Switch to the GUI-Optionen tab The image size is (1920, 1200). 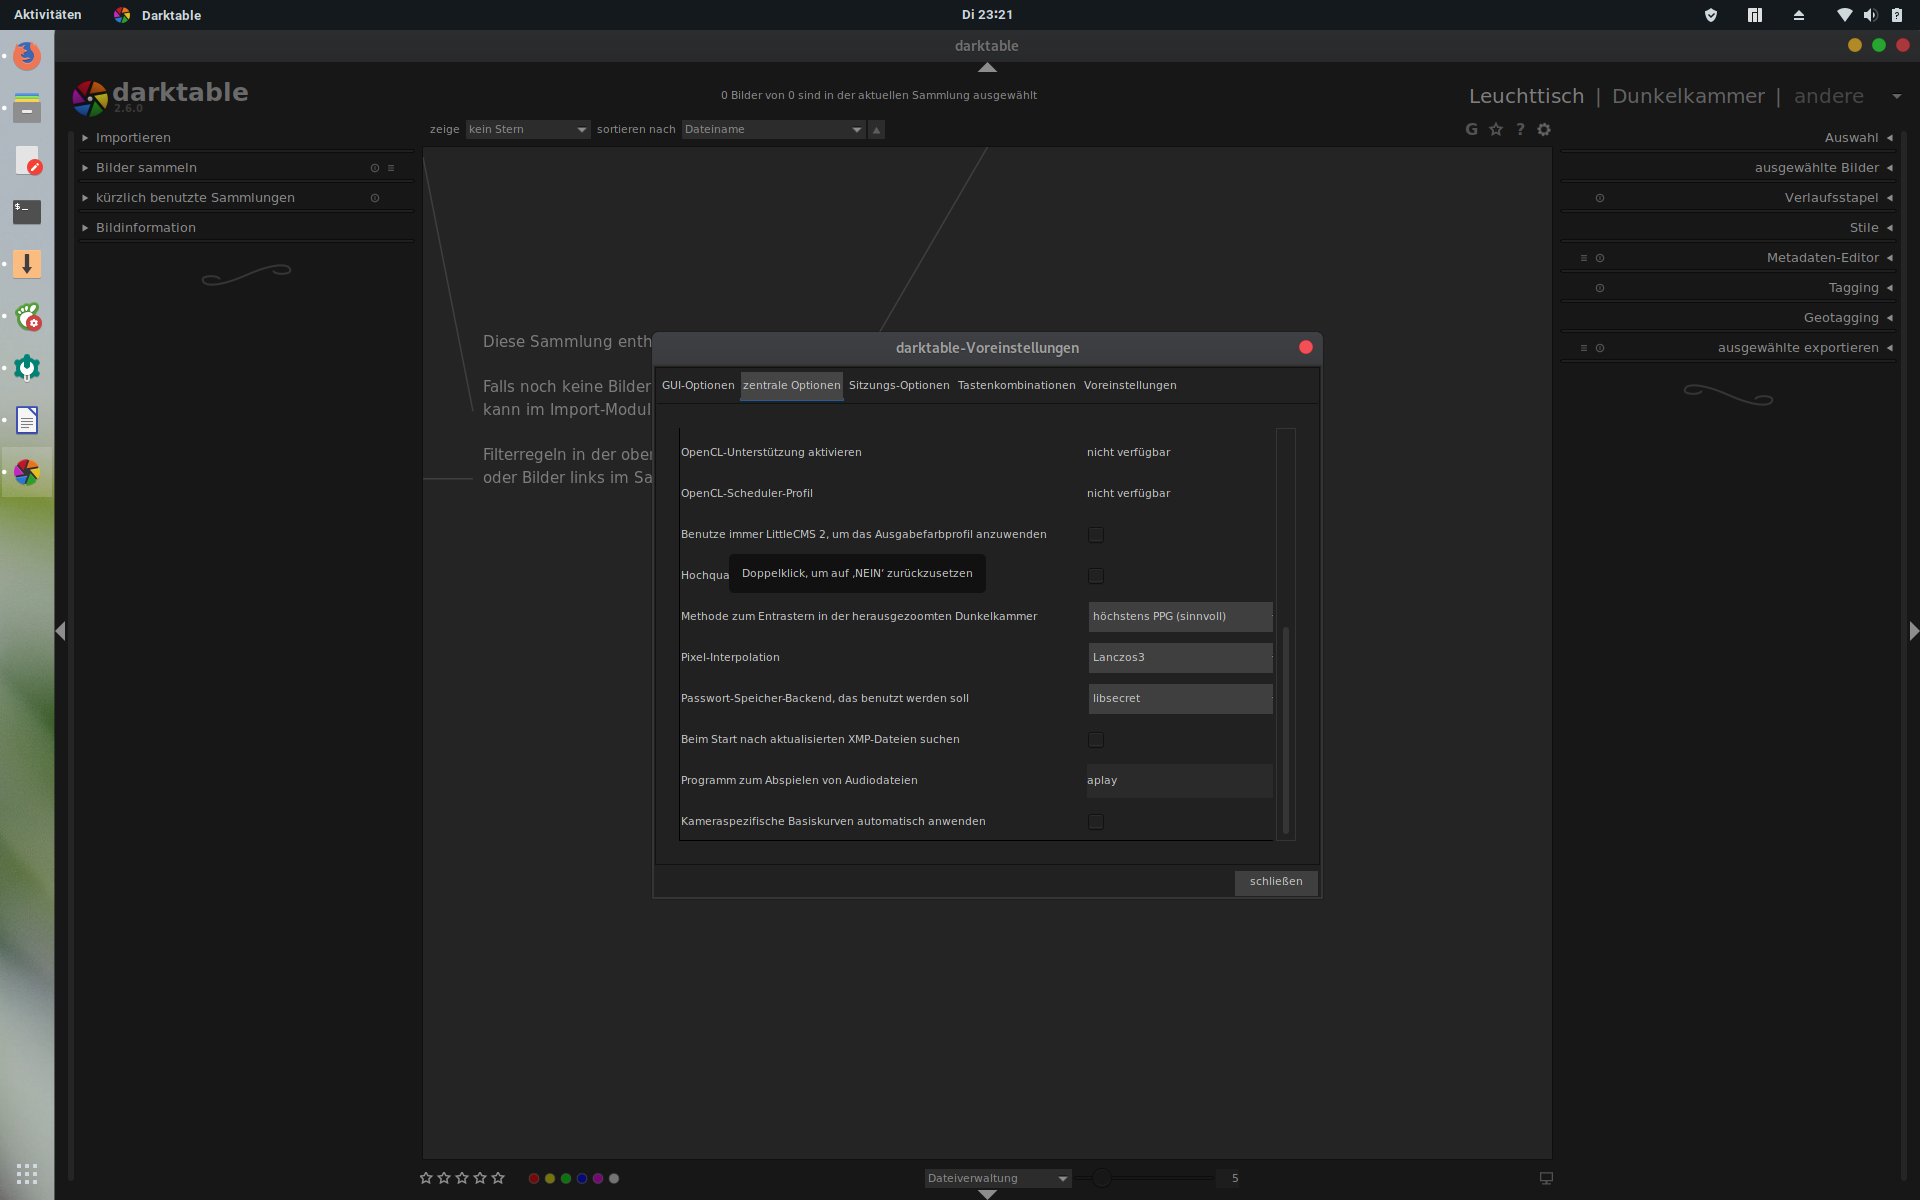(x=698, y=386)
